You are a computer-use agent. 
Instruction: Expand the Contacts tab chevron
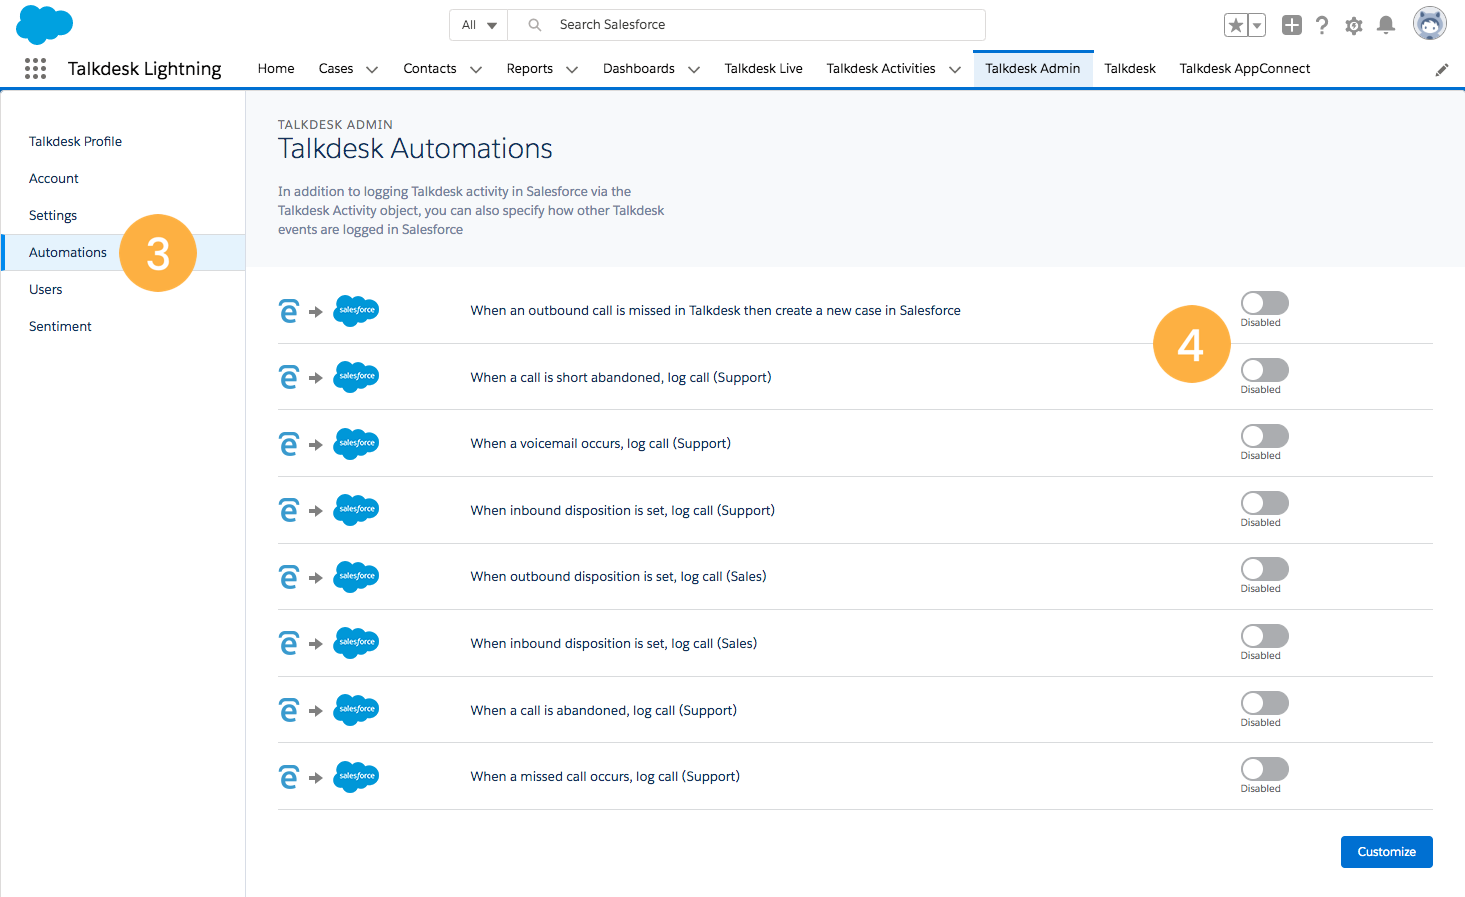click(476, 69)
